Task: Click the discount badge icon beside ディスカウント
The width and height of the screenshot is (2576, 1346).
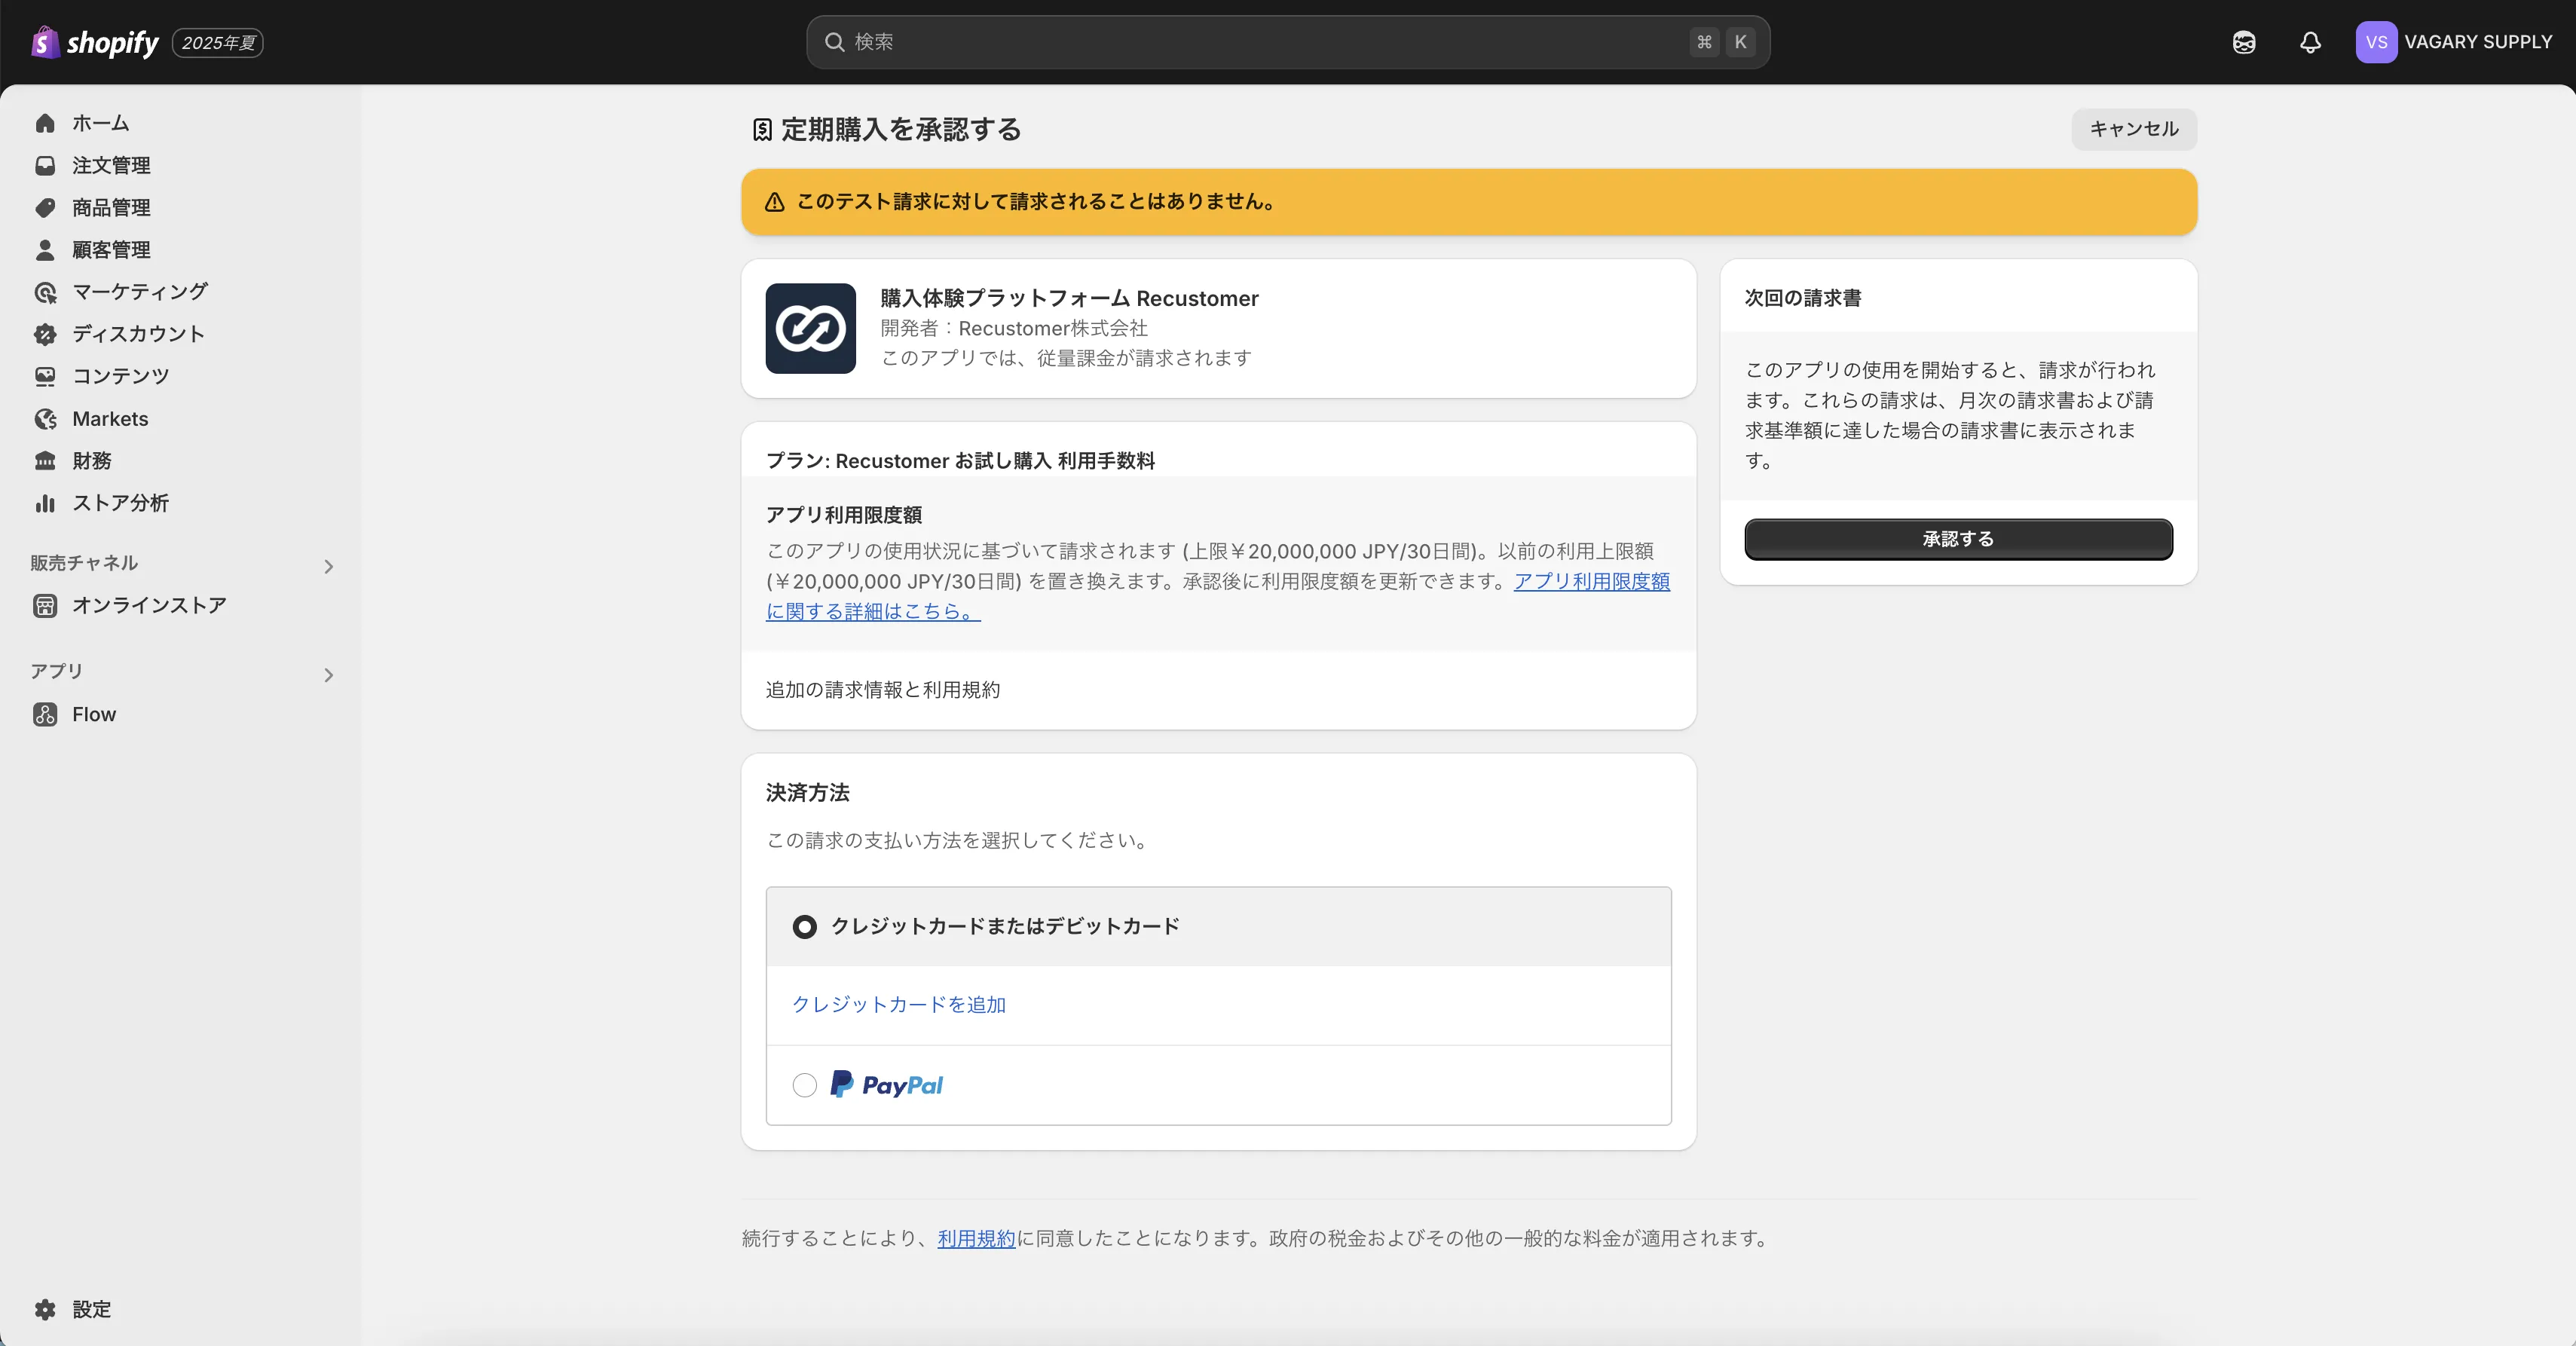Action: 45,334
